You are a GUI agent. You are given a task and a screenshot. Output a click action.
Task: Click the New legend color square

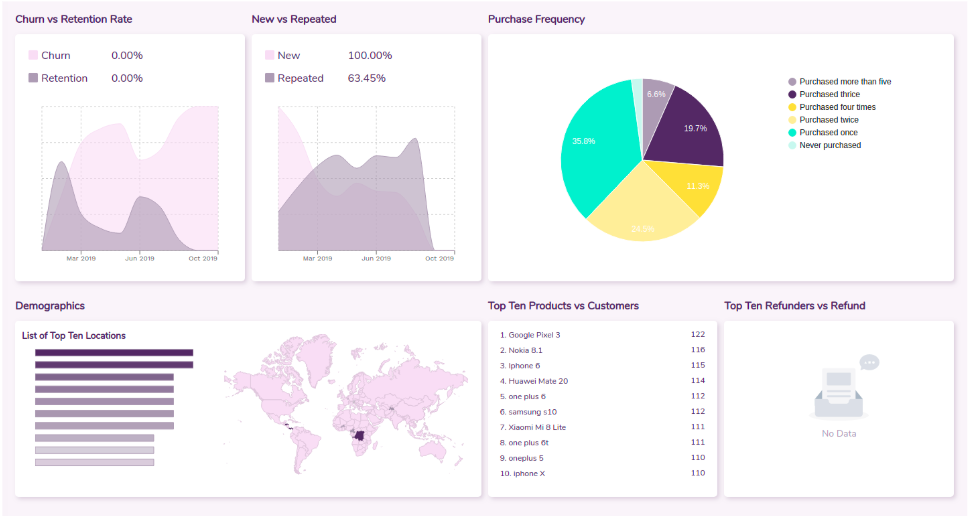coord(269,56)
